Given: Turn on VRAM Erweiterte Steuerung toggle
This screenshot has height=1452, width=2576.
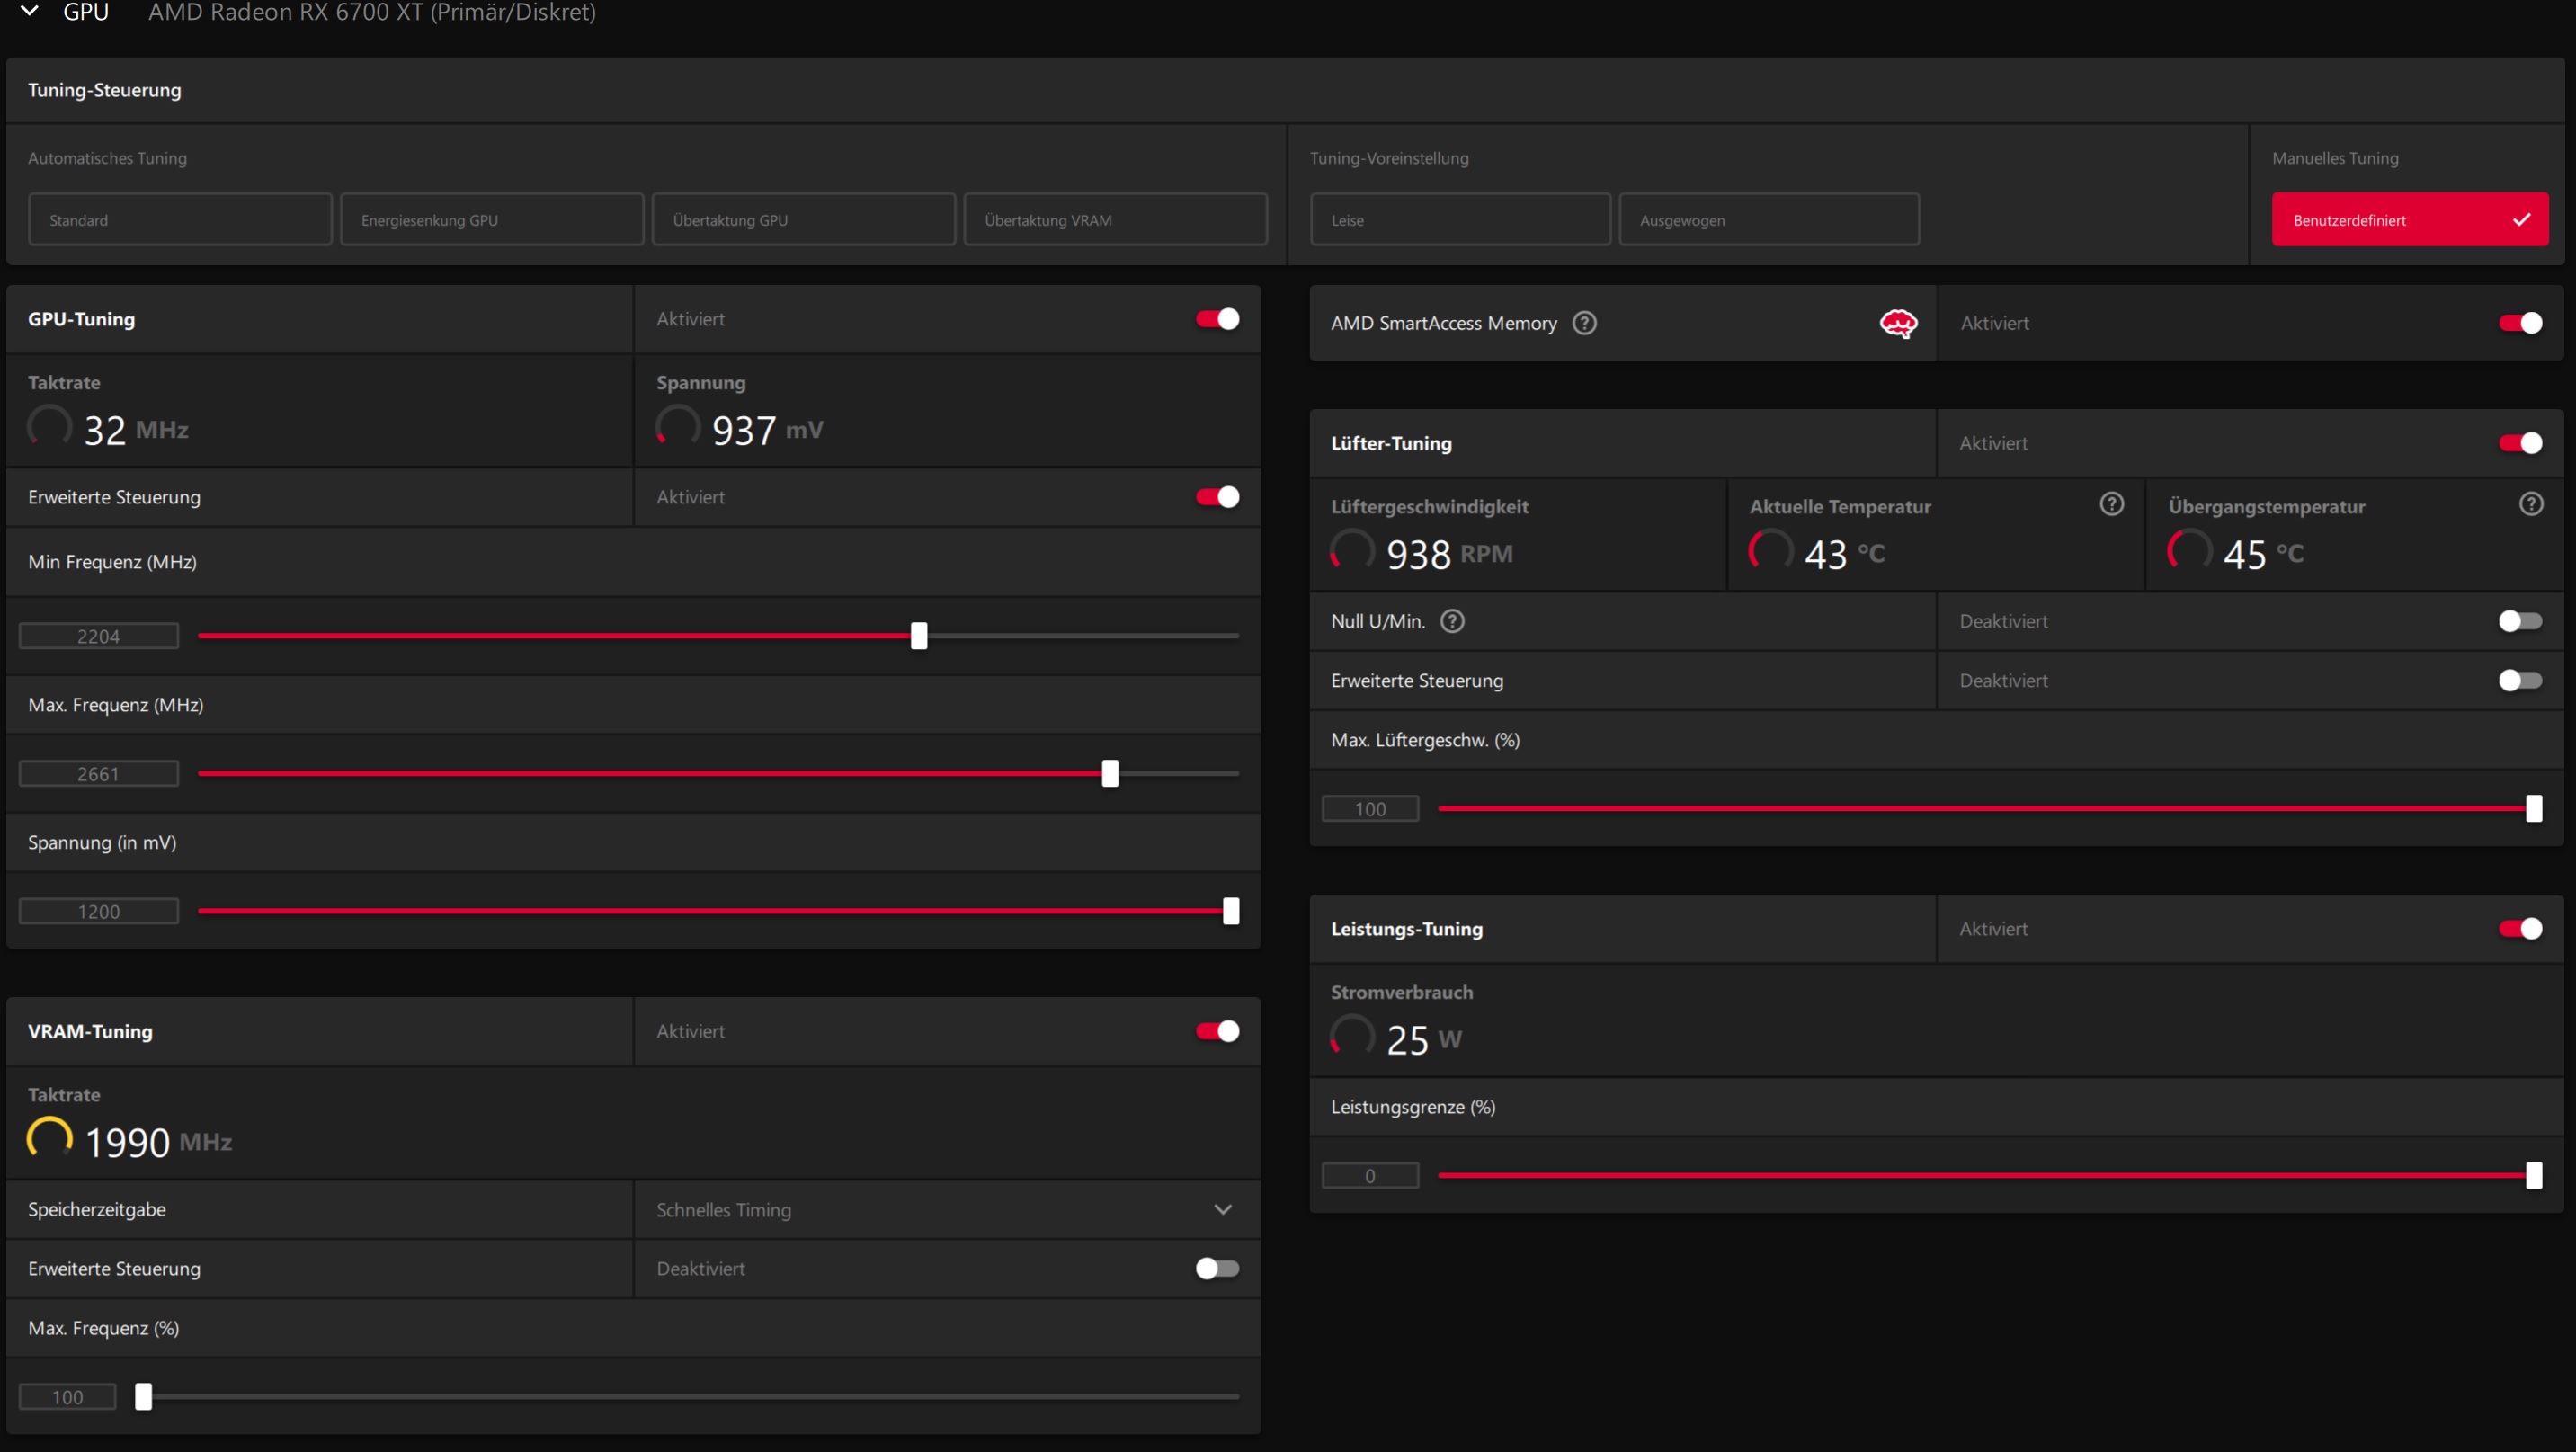Looking at the screenshot, I should tap(1217, 1268).
